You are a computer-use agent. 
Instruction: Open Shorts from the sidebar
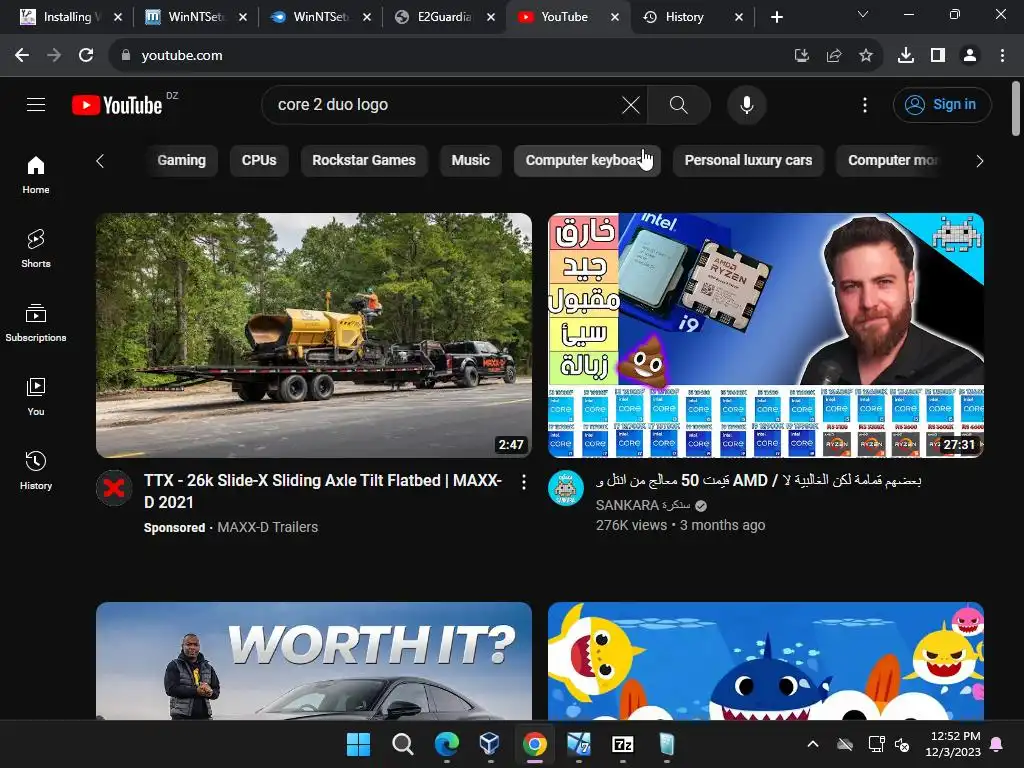click(x=36, y=248)
